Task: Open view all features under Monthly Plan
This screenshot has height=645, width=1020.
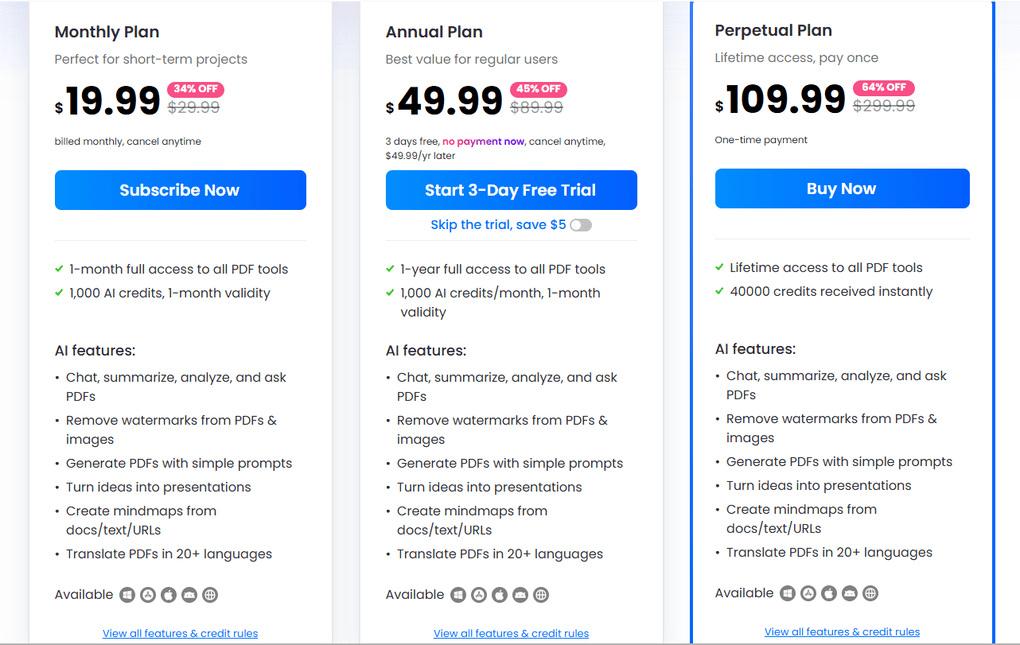Action: tap(180, 633)
